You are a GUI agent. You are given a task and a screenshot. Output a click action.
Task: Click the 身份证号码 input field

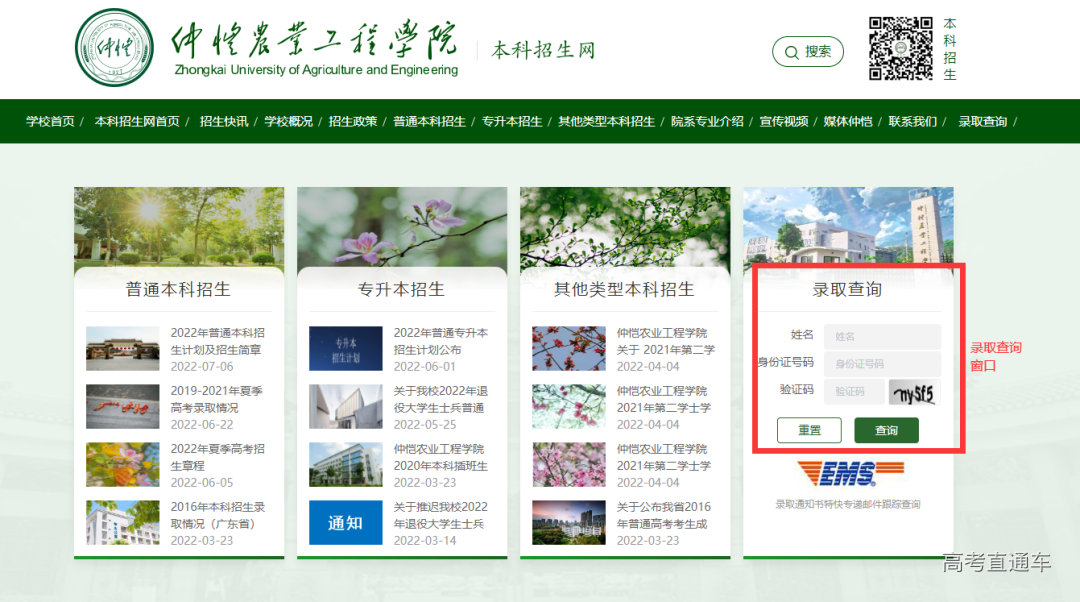[x=882, y=363]
